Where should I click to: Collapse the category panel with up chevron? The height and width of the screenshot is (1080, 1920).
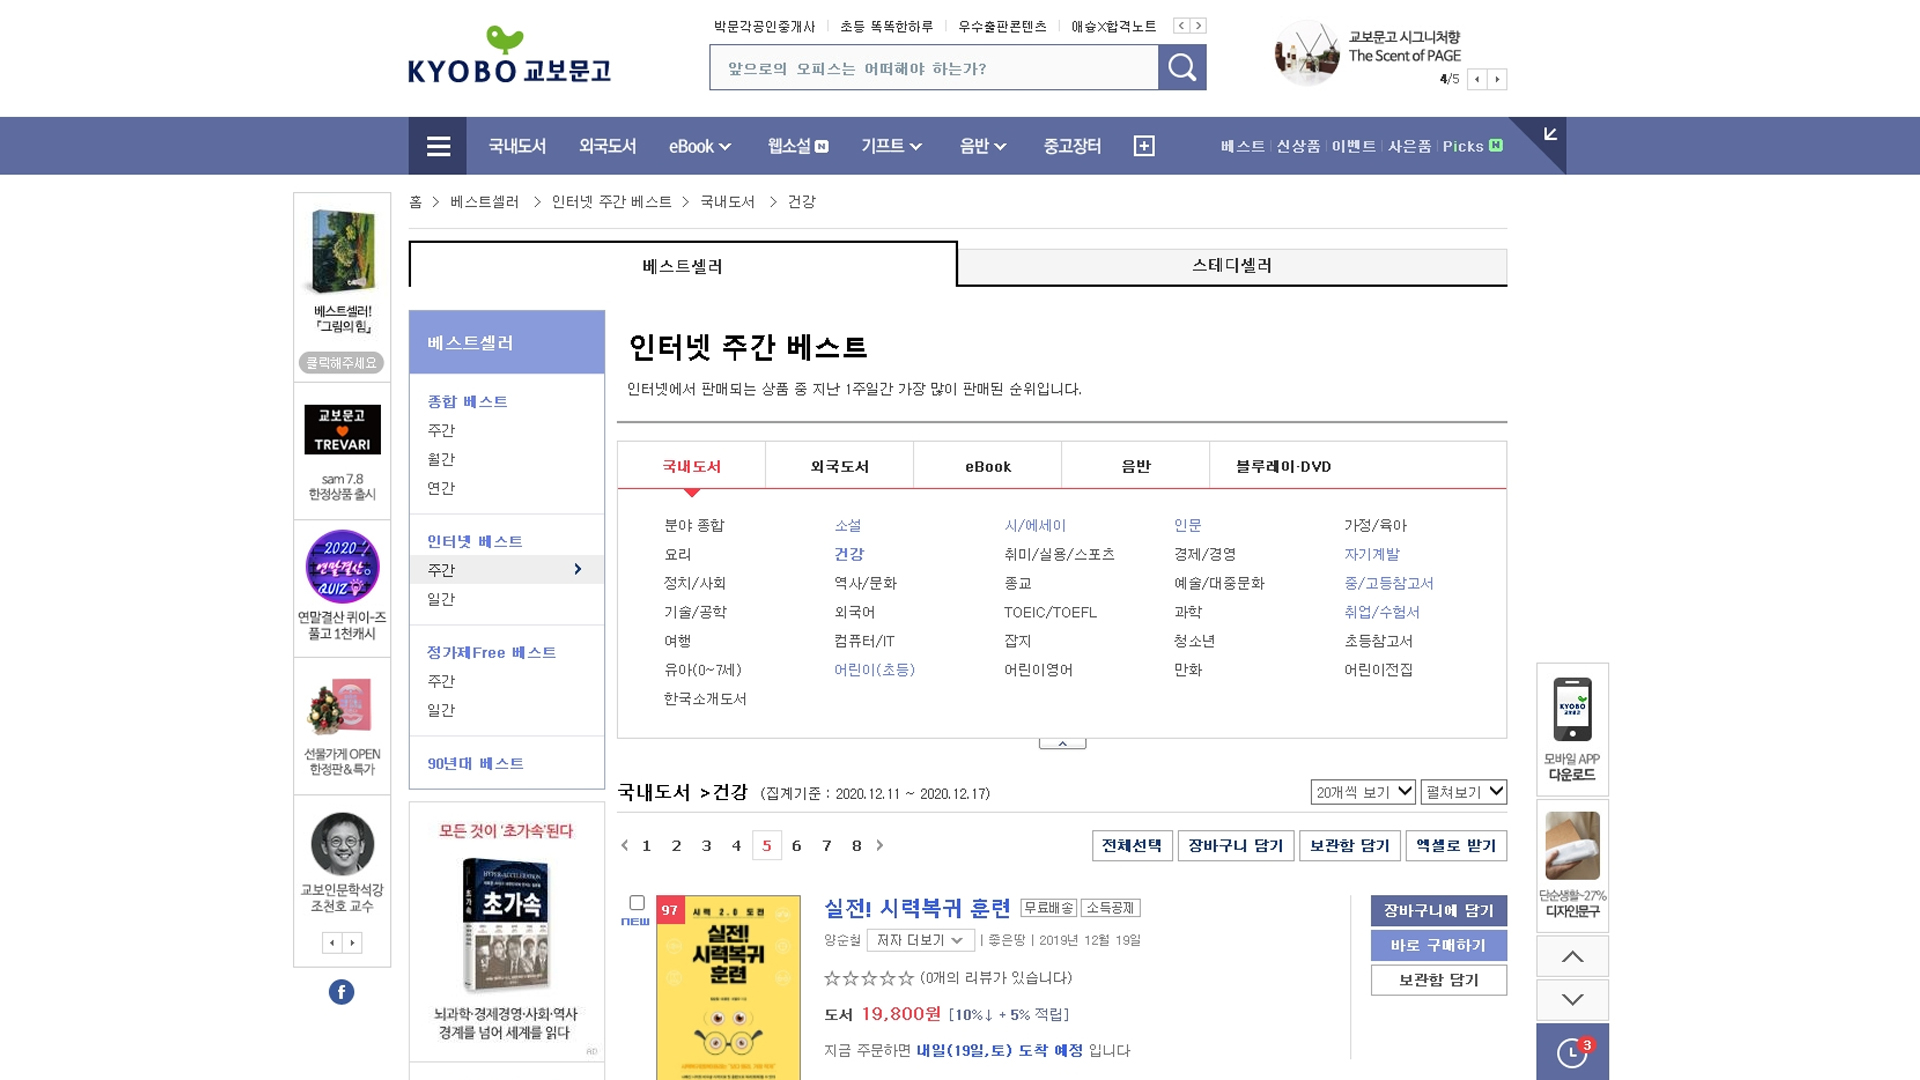coord(1062,744)
